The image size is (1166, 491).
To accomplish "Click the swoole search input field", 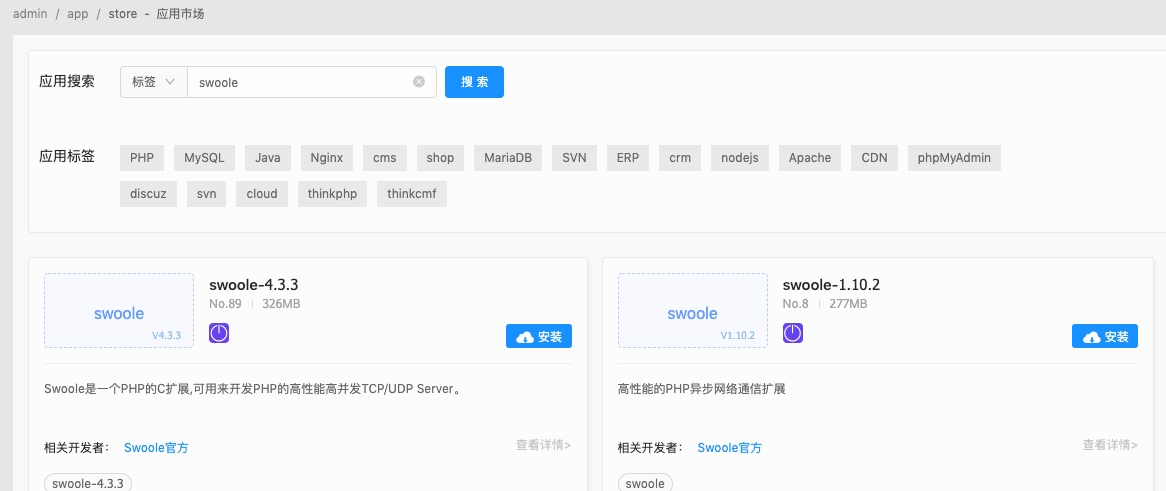I will [312, 82].
